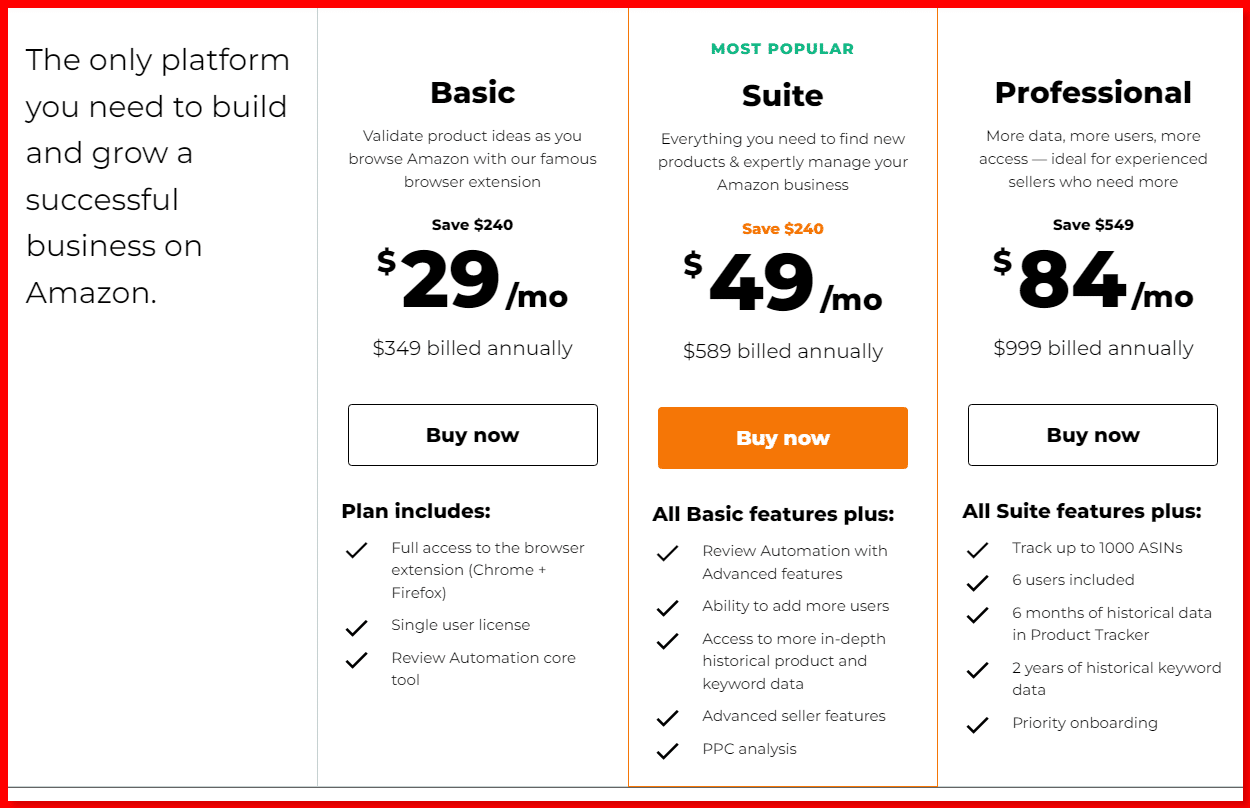This screenshot has height=808, width=1250.
Task: Click the PPC analysis checkmark icon
Action: (x=667, y=751)
